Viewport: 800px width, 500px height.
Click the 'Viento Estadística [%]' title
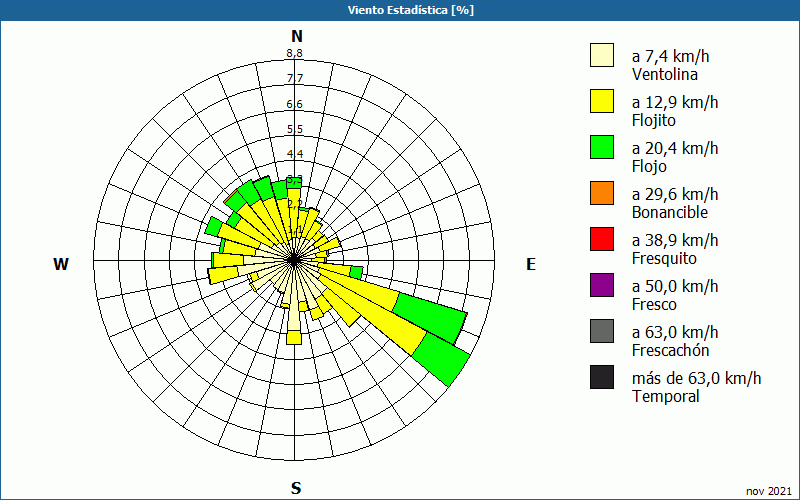coord(411,10)
